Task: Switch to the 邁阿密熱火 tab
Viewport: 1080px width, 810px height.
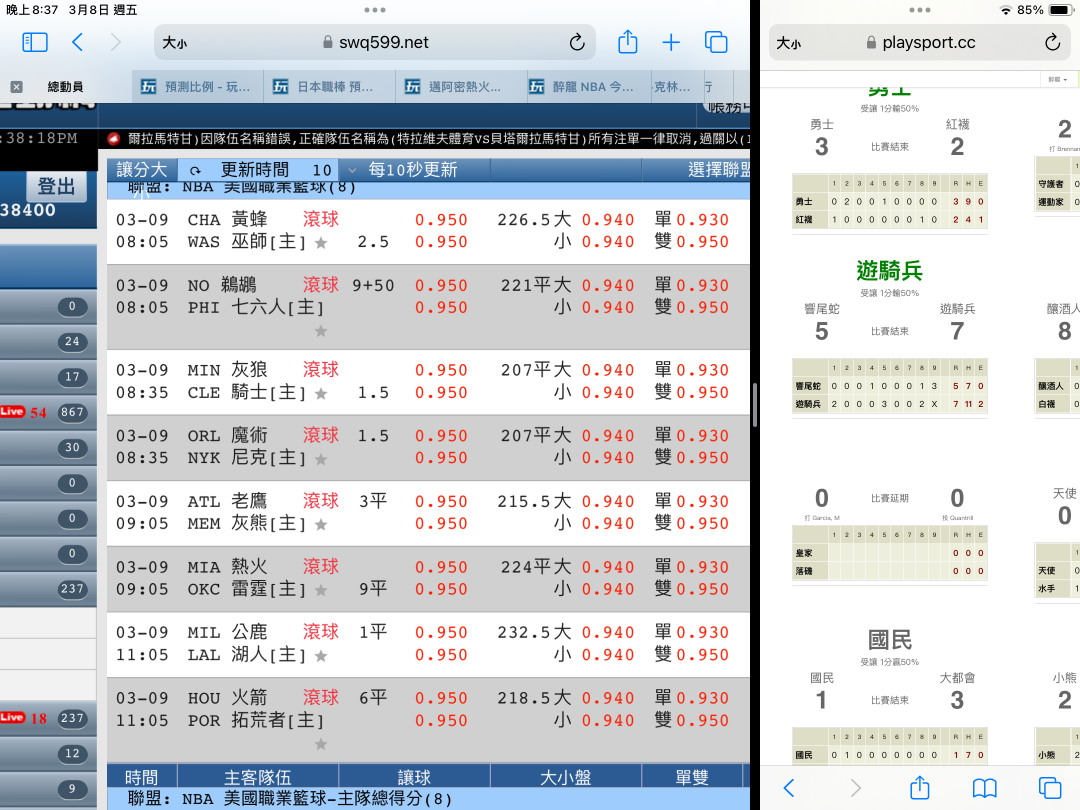Action: (461, 87)
